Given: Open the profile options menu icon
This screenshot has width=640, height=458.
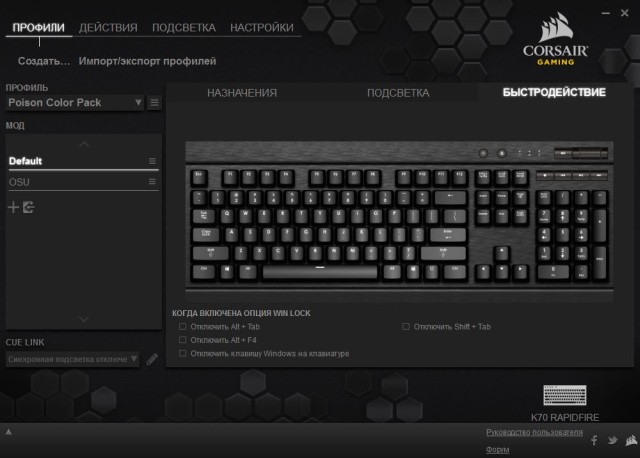Looking at the screenshot, I should point(154,103).
